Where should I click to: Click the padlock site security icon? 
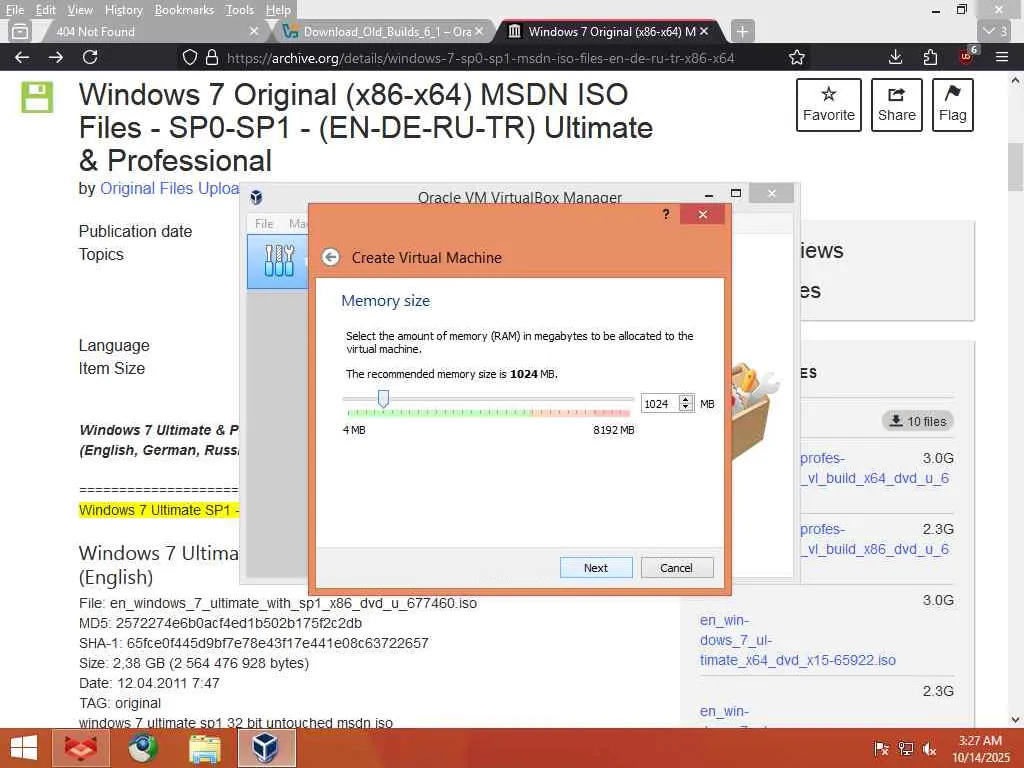click(212, 57)
